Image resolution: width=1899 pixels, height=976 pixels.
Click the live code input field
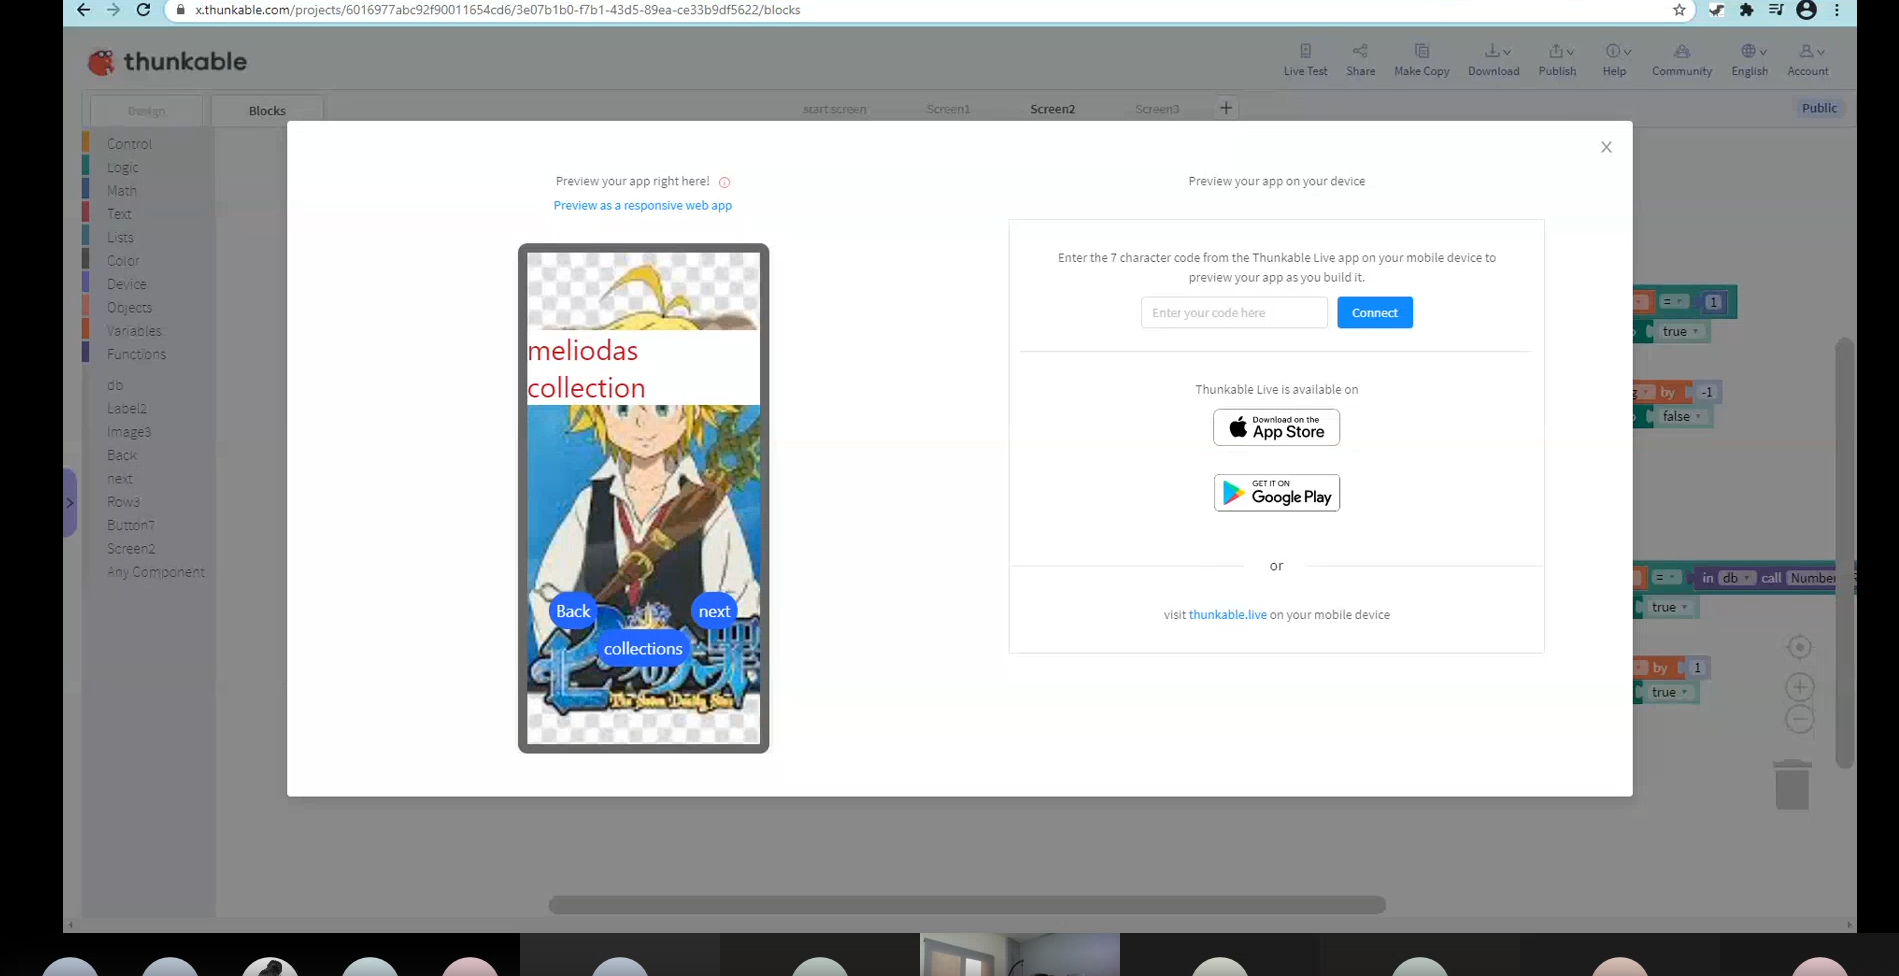(x=1234, y=313)
